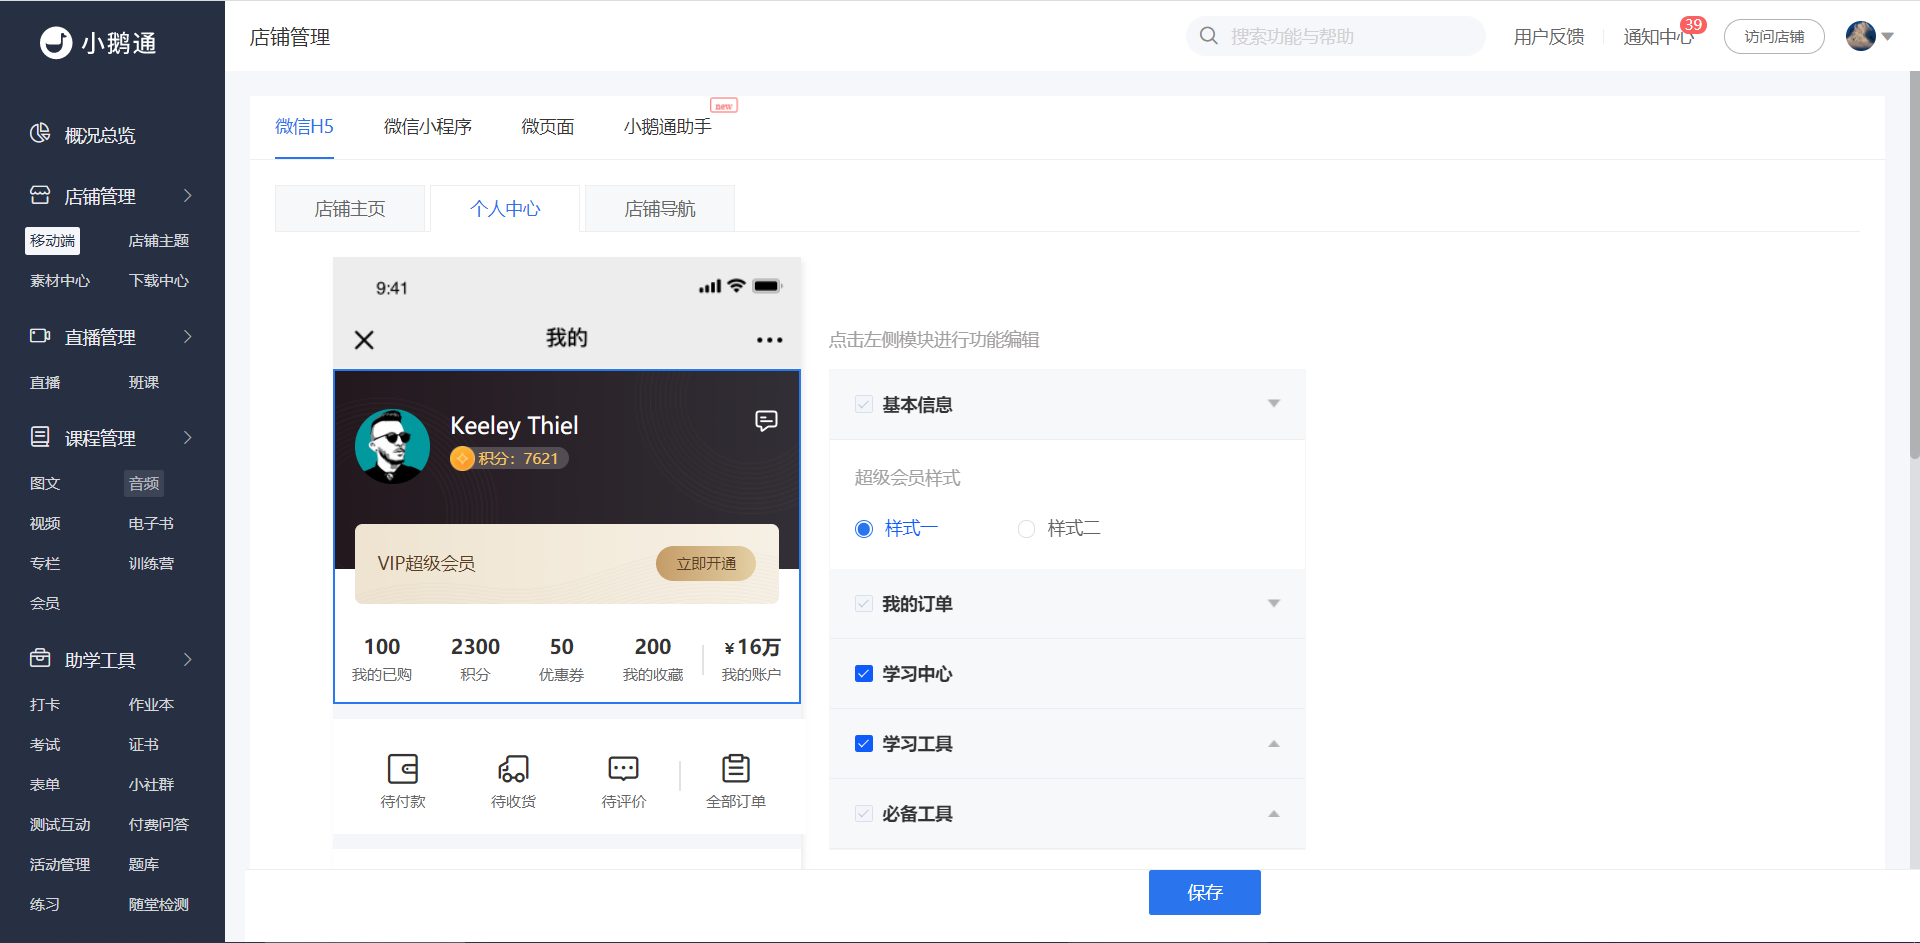Click the 待付款 wallet icon
Screen dimensions: 1920x943
(x=403, y=769)
